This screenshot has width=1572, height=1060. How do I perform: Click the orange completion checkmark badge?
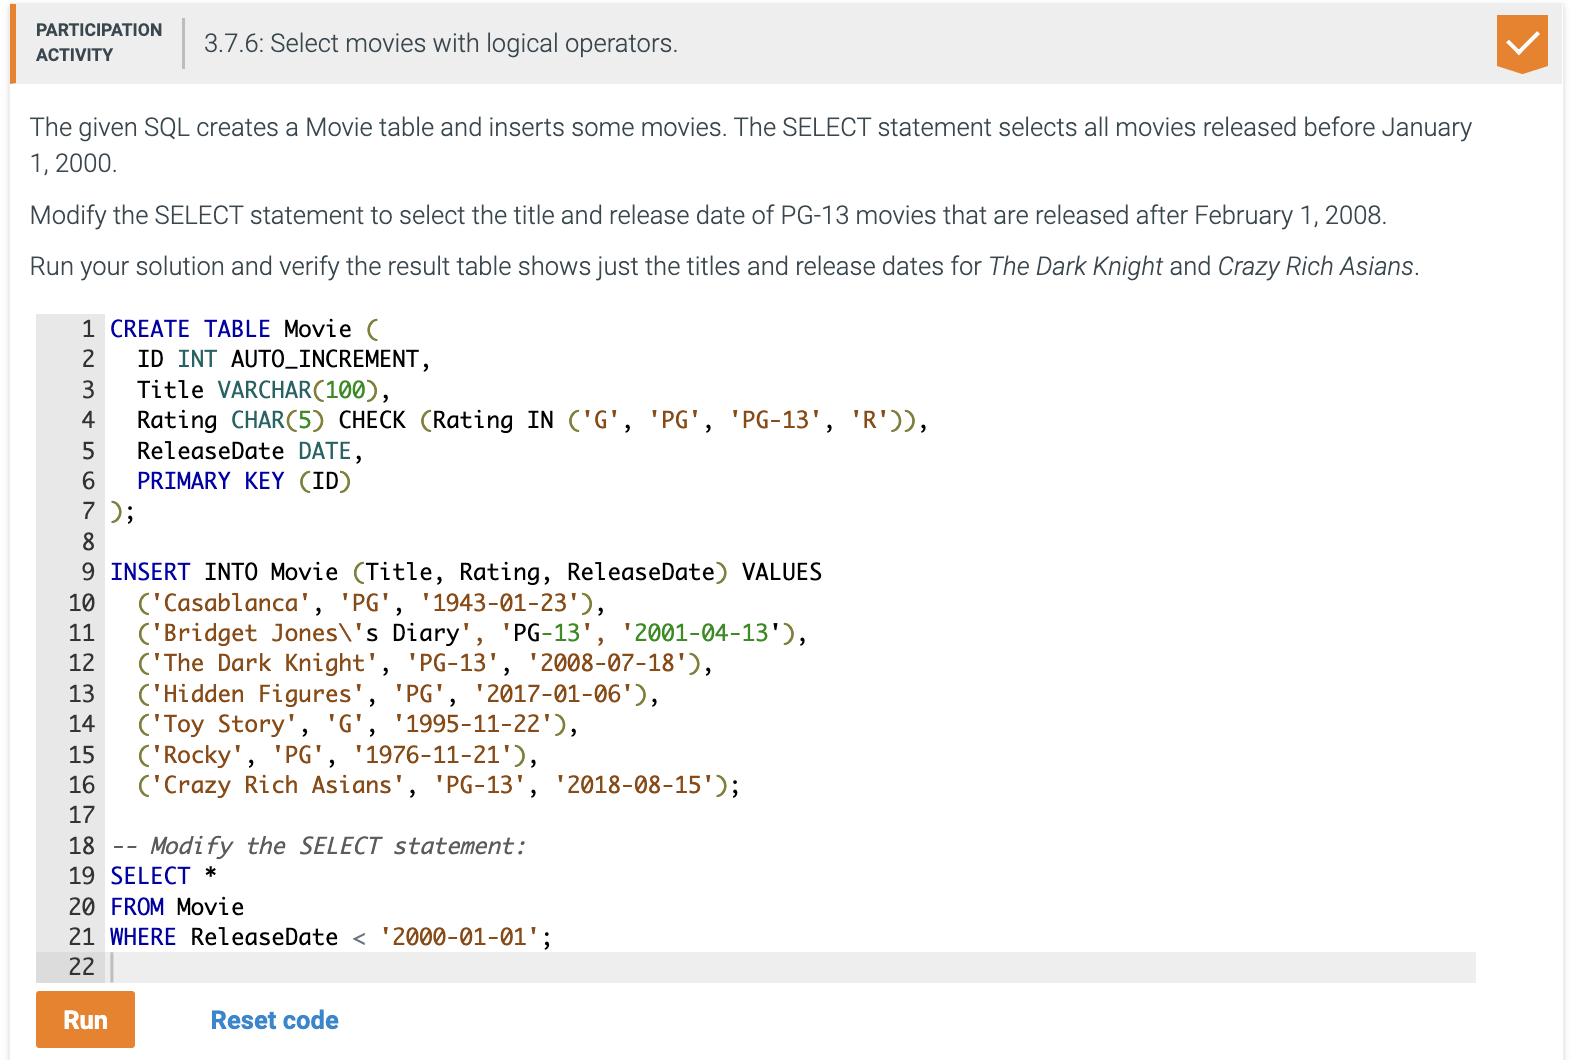(1522, 44)
